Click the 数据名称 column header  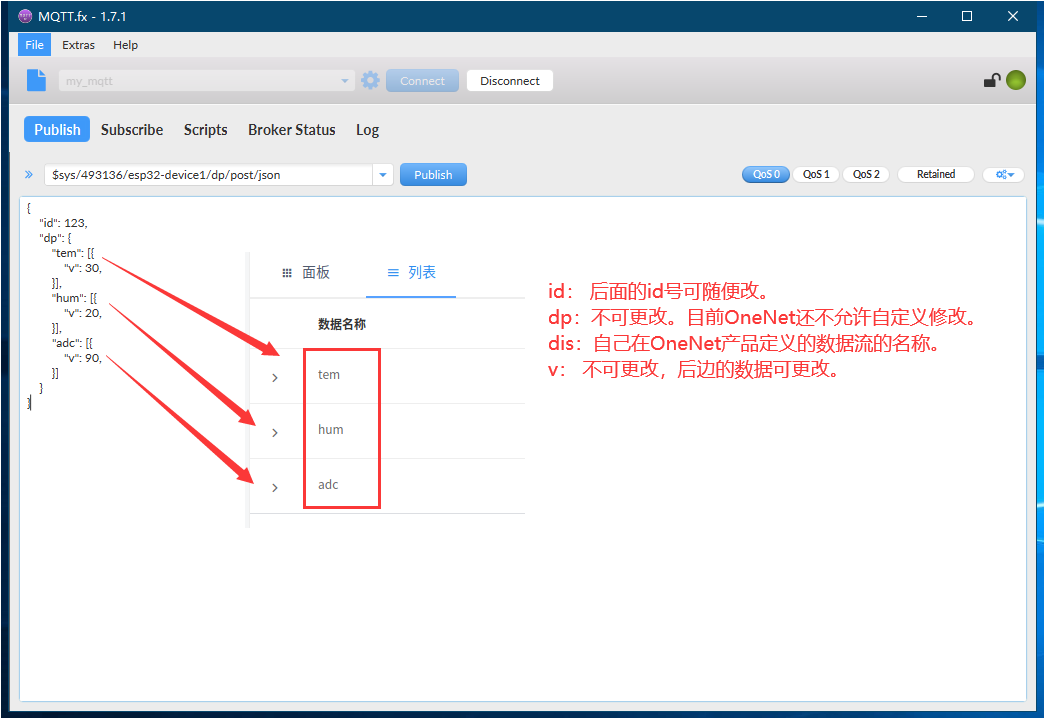pyautogui.click(x=342, y=324)
